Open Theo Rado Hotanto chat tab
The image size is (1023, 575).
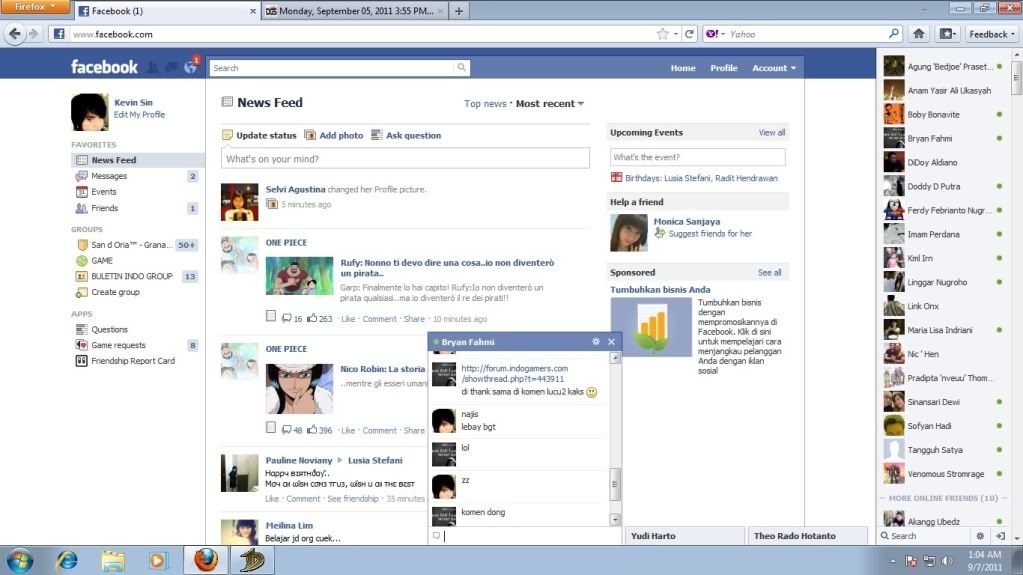pyautogui.click(x=807, y=536)
